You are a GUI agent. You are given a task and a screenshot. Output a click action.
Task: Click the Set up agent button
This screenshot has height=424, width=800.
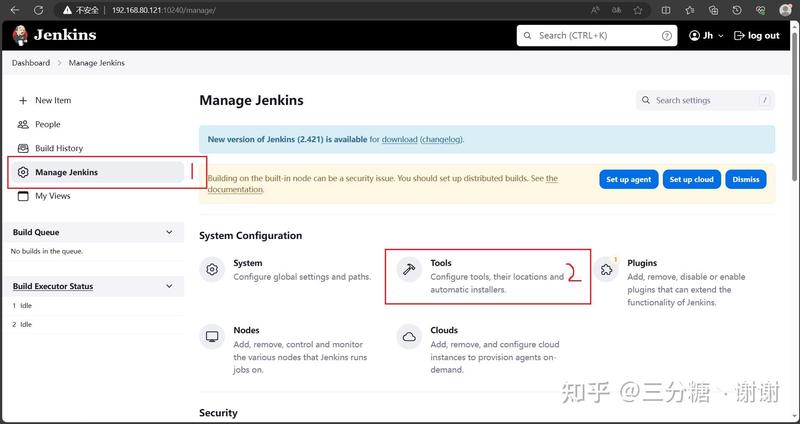(629, 180)
